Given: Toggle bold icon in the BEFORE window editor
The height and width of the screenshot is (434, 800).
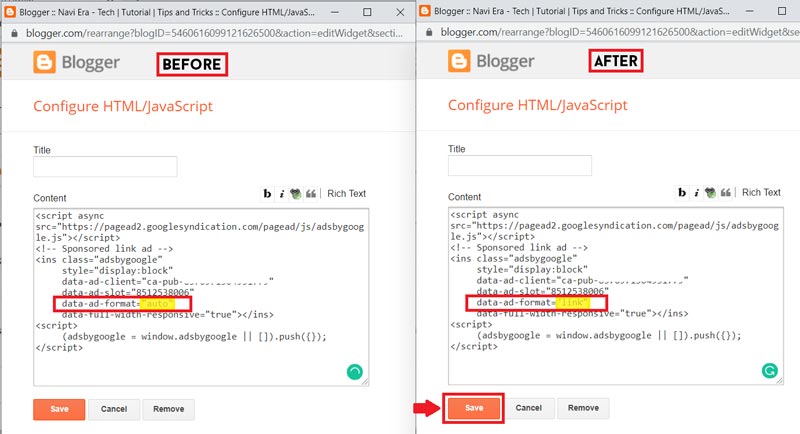Looking at the screenshot, I should click(x=267, y=194).
